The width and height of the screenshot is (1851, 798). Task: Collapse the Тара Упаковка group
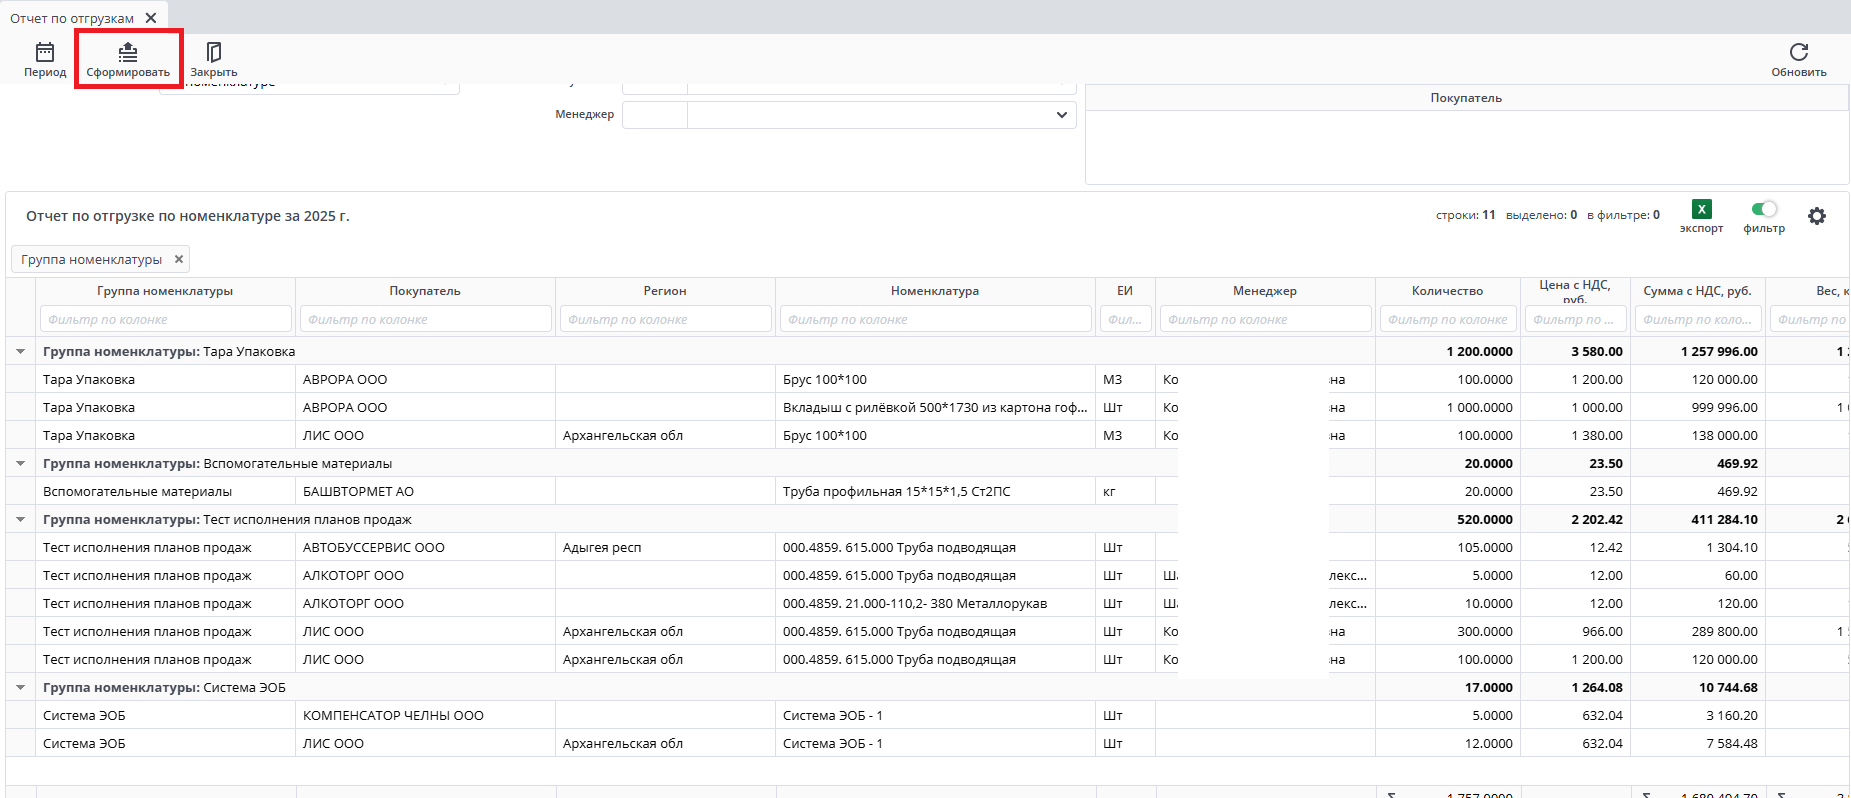(20, 352)
